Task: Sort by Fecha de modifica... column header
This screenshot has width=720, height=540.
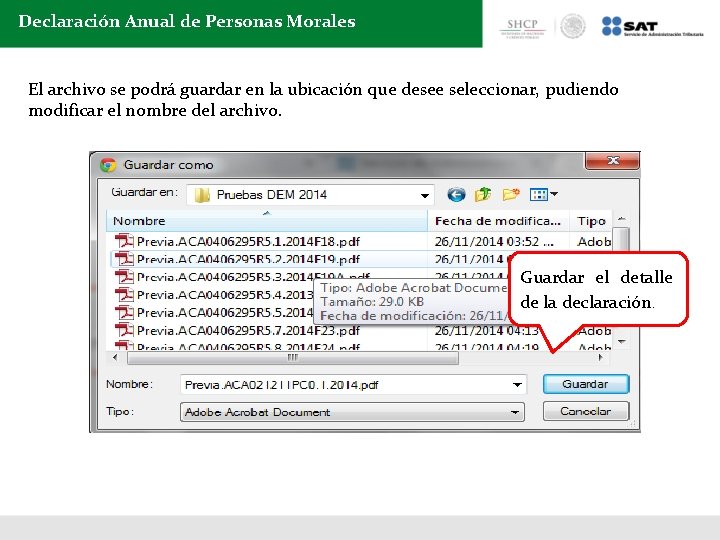Action: click(498, 221)
